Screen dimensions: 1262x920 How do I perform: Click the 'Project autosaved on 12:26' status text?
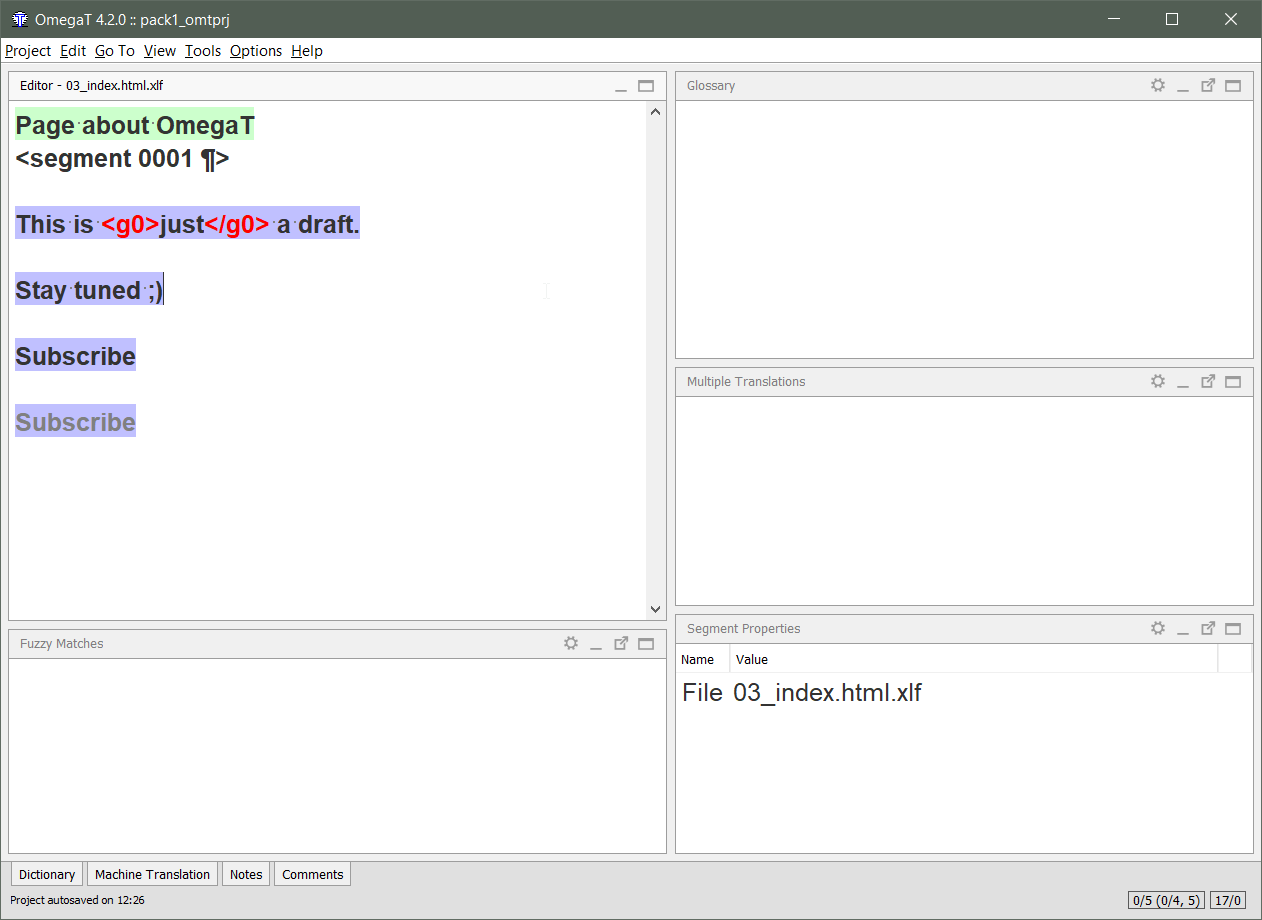[x=77, y=900]
